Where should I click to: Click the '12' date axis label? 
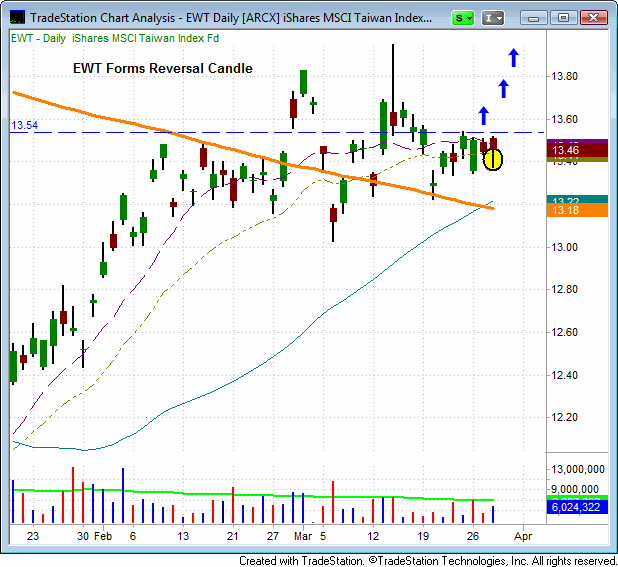pyautogui.click(x=373, y=536)
